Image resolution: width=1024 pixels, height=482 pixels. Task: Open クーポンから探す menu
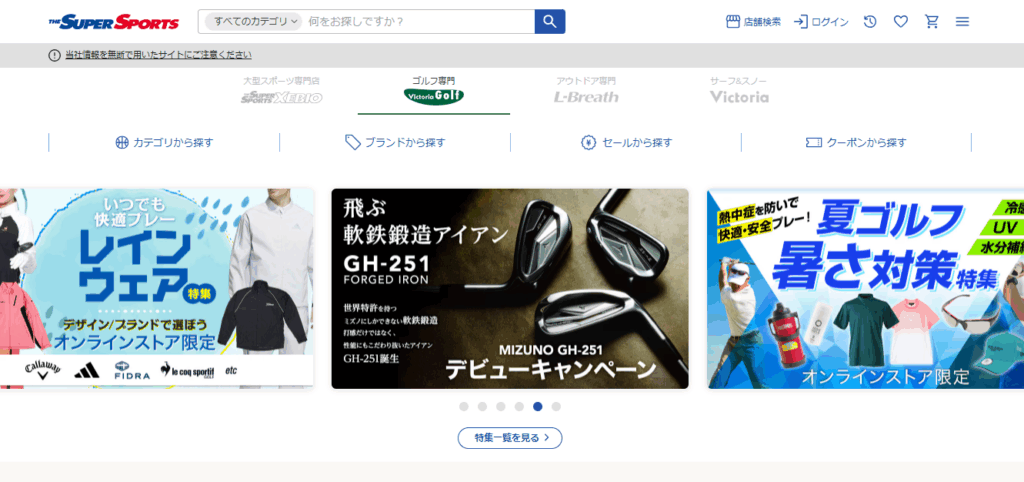point(856,142)
